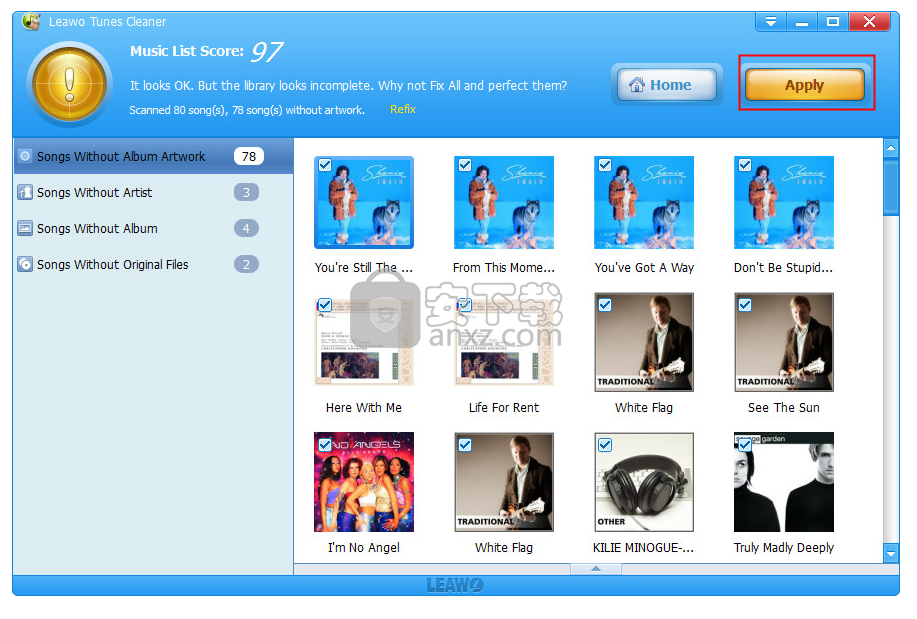Click scrollbar up arrow

(891, 148)
